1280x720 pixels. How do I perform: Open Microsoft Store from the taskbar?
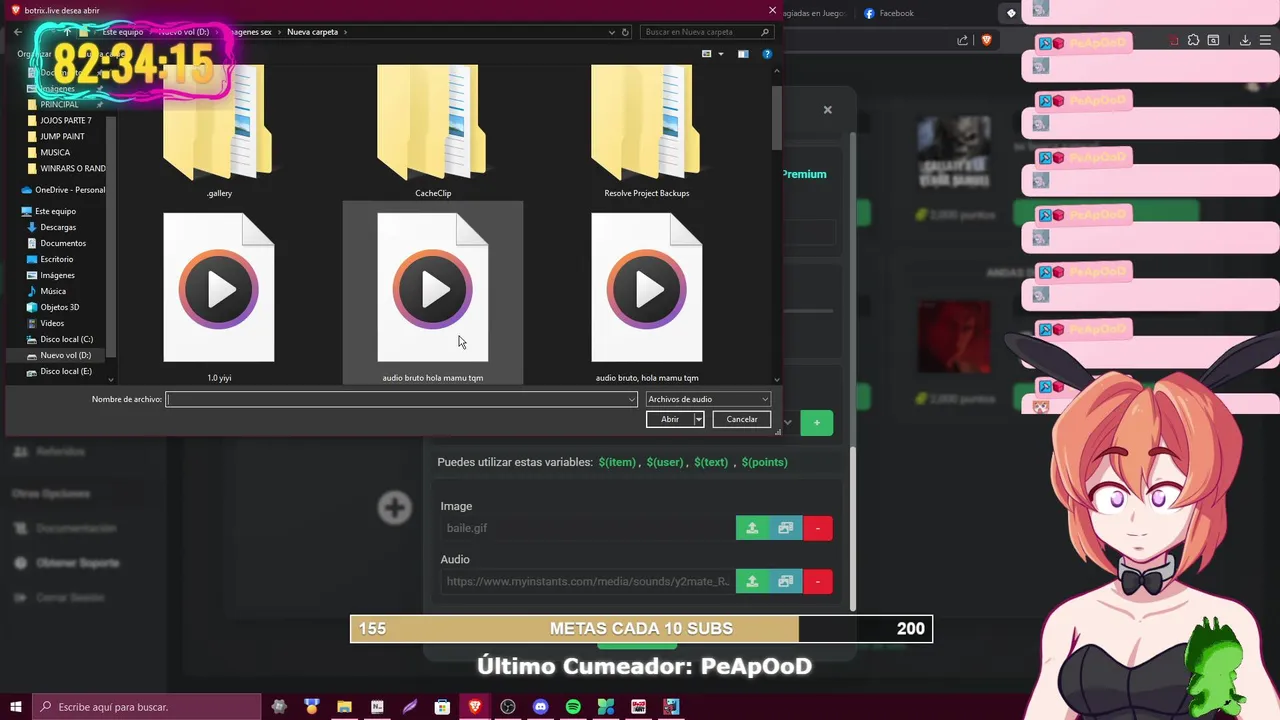click(442, 707)
